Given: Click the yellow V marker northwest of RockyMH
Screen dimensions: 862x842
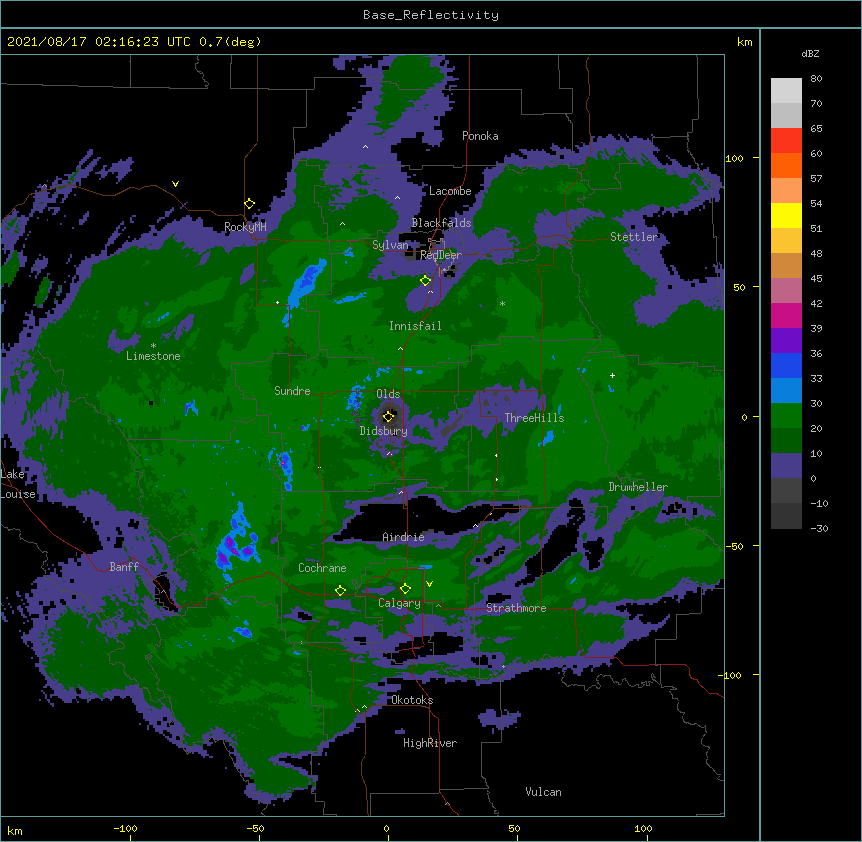Looking at the screenshot, I should 175,184.
